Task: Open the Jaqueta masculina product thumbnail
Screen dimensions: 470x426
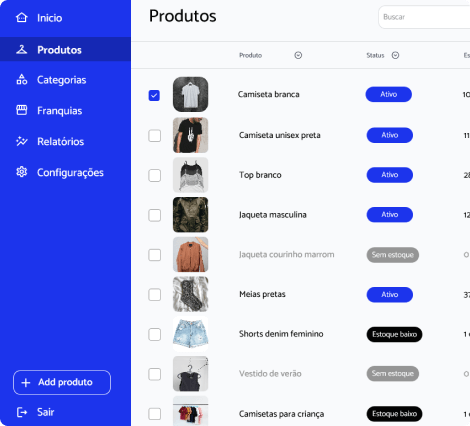Action: click(190, 215)
